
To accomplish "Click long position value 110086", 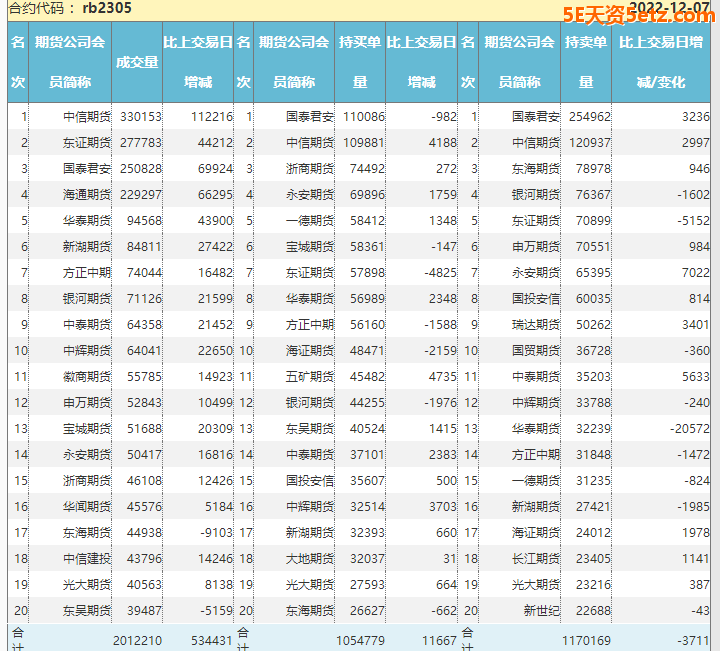I will coord(364,117).
